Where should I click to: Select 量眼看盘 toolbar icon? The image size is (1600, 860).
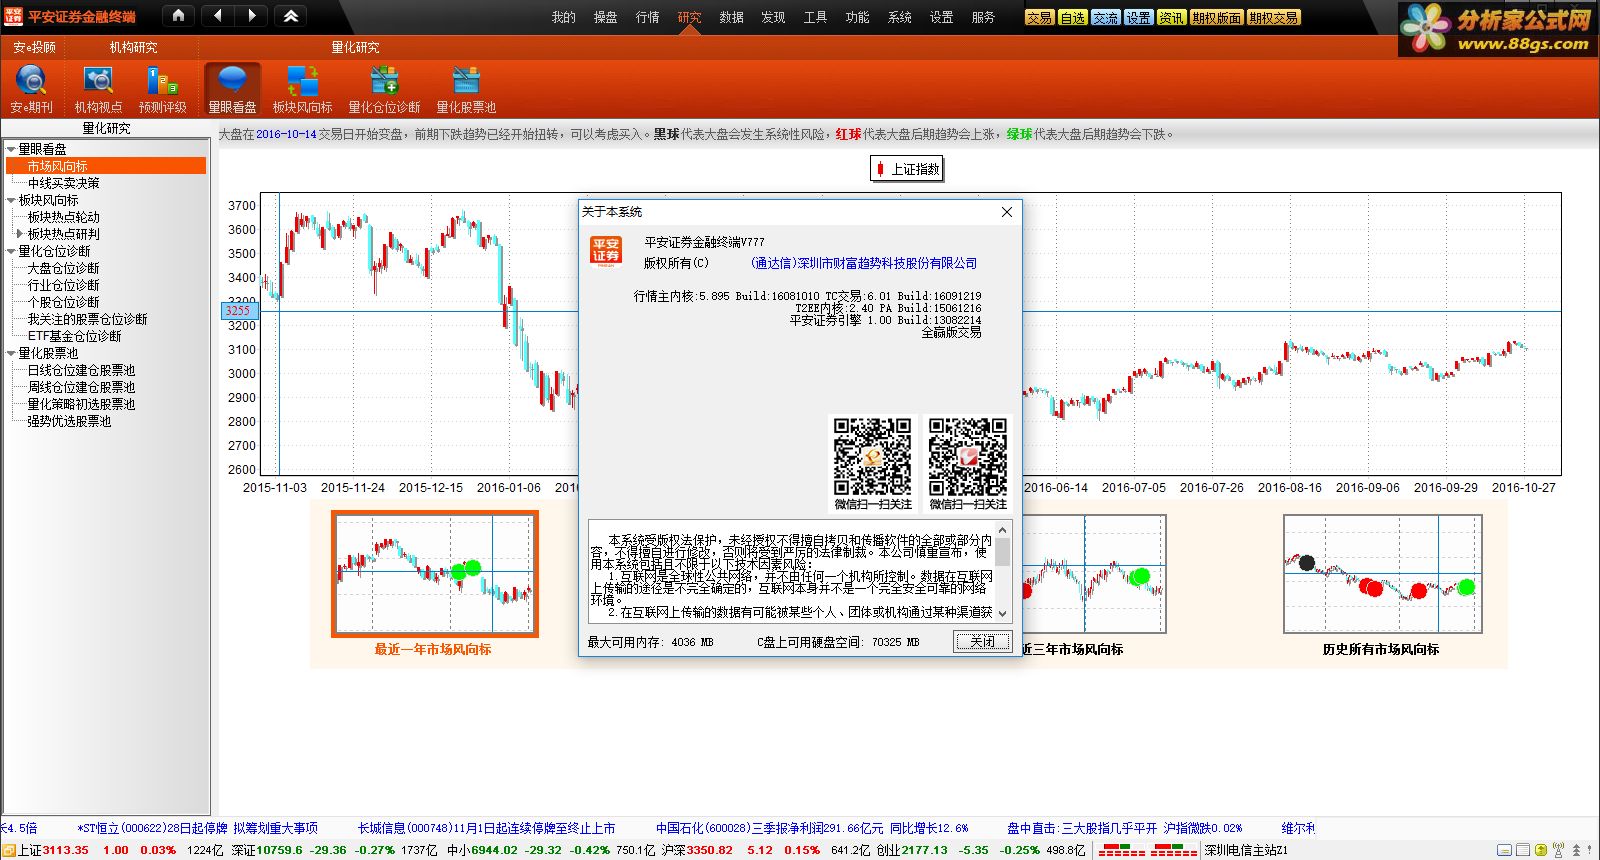click(x=232, y=89)
